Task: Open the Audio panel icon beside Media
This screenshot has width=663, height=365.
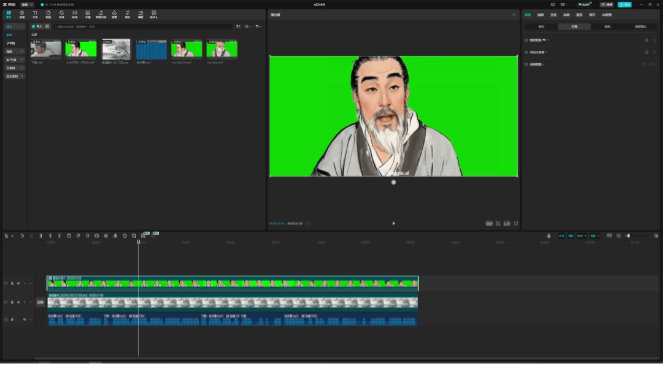Action: coord(22,14)
